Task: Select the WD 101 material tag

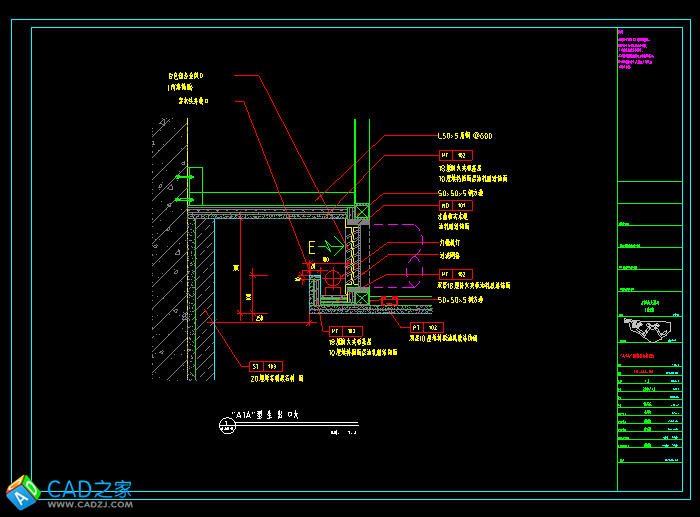Action: [455, 205]
